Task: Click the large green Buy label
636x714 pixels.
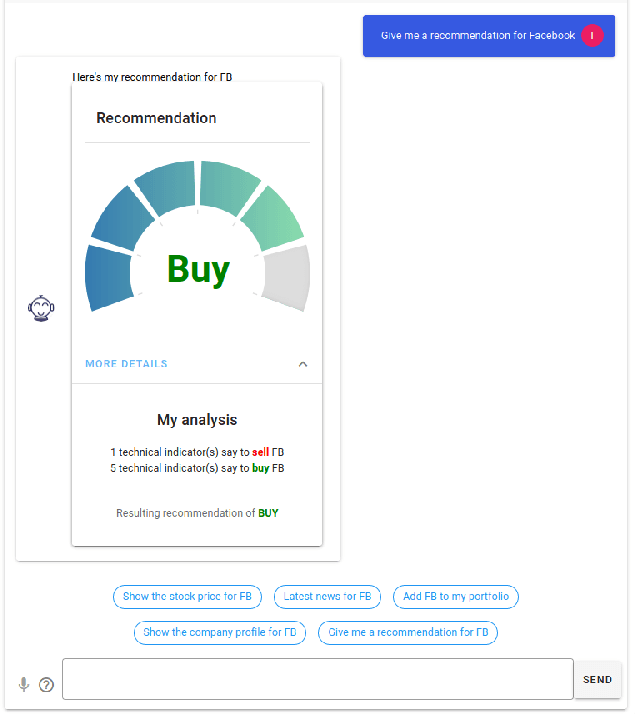Action: click(198, 269)
